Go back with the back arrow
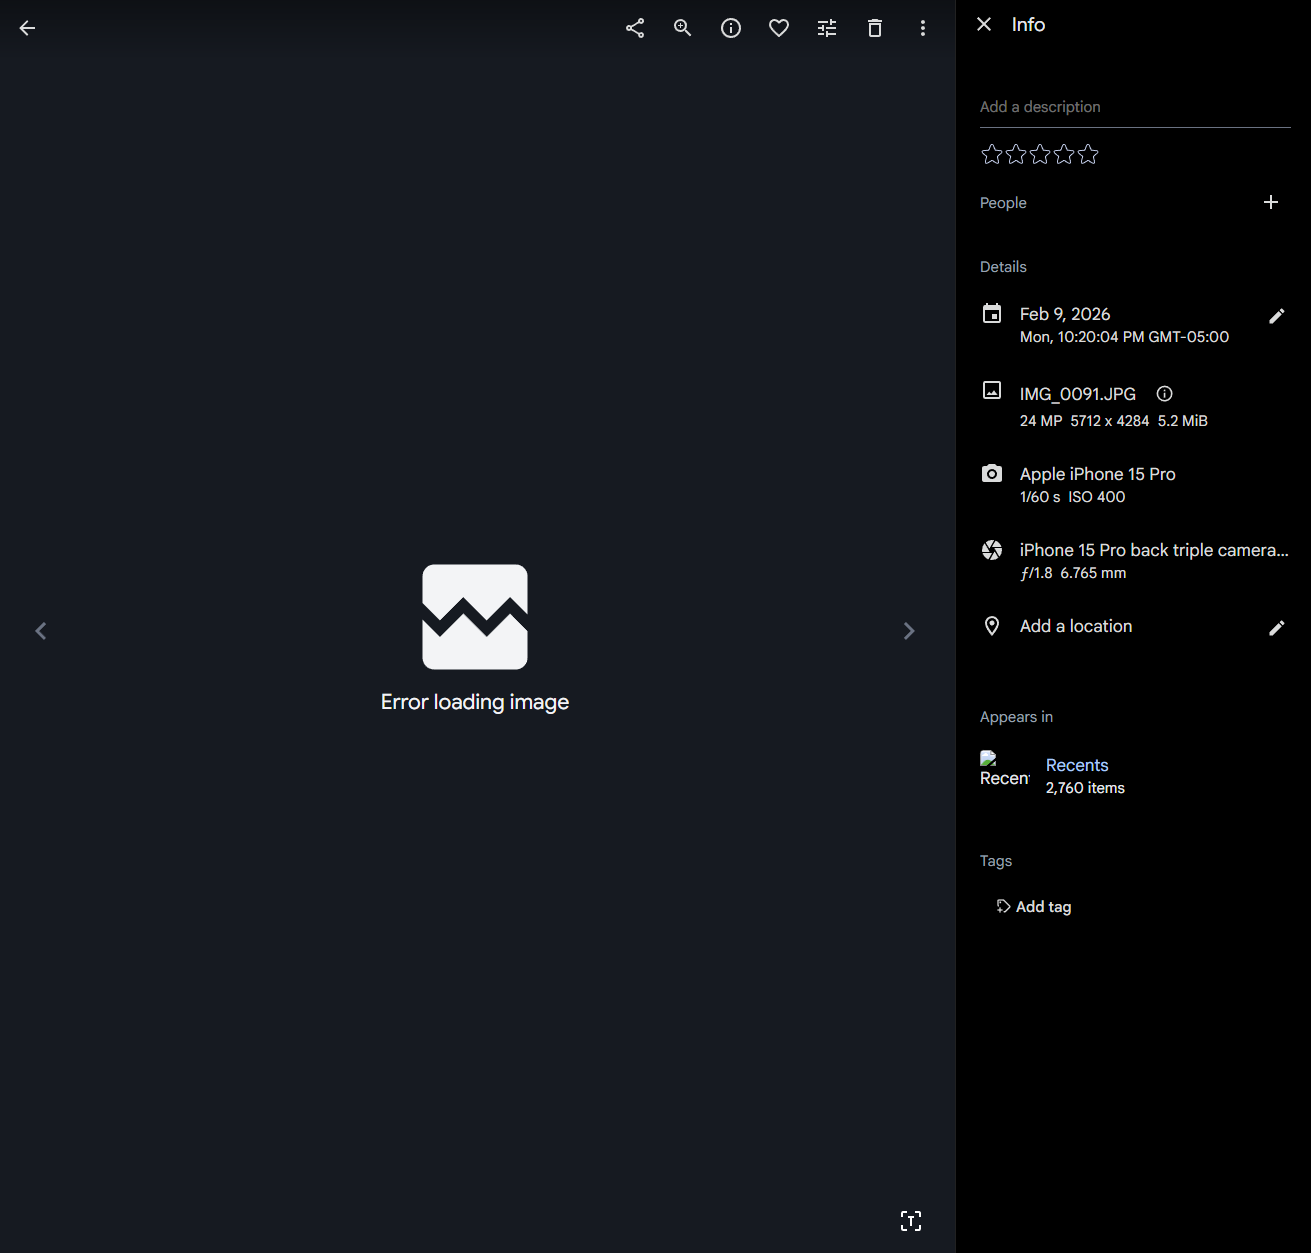 point(26,27)
